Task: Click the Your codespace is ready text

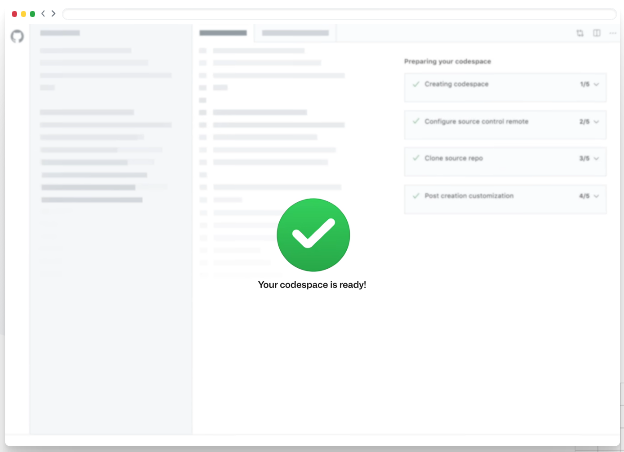Action: tap(312, 285)
